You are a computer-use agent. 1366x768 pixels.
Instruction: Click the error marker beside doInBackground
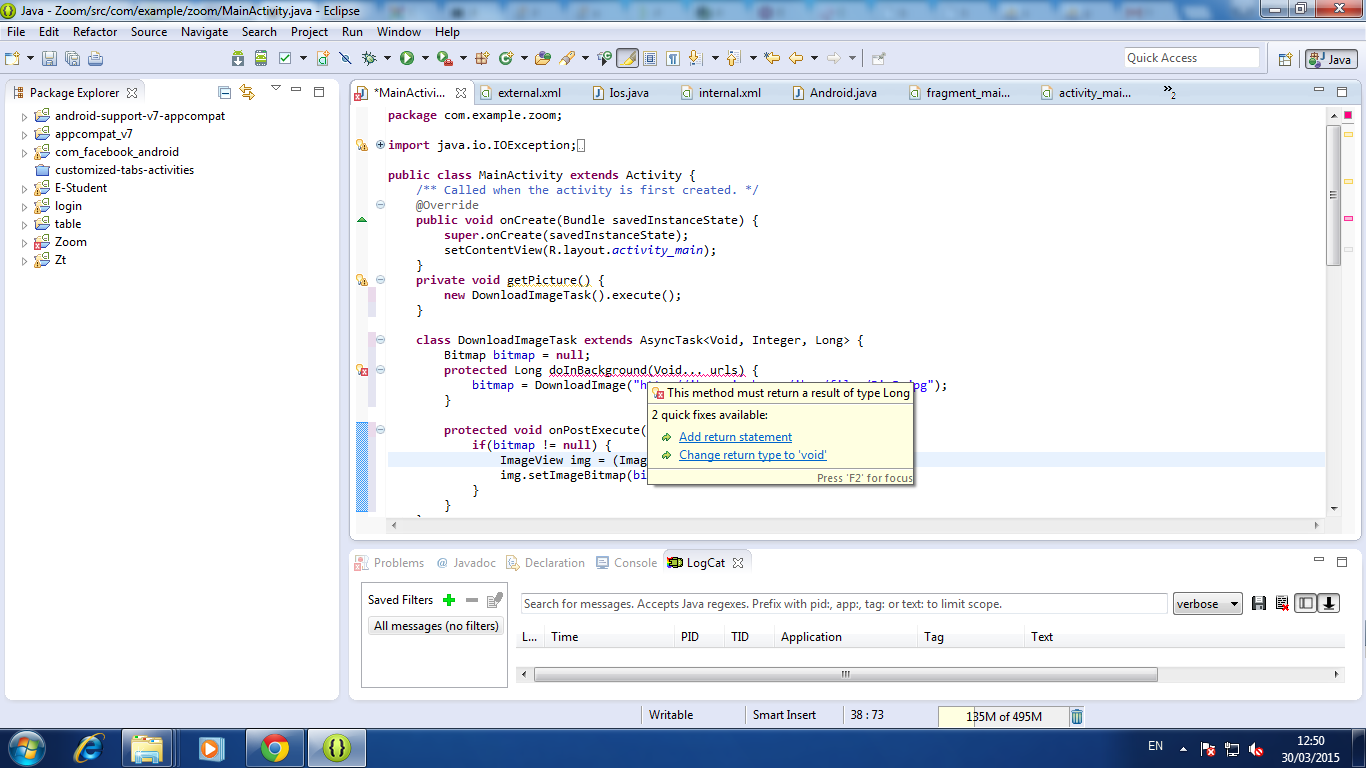362,371
